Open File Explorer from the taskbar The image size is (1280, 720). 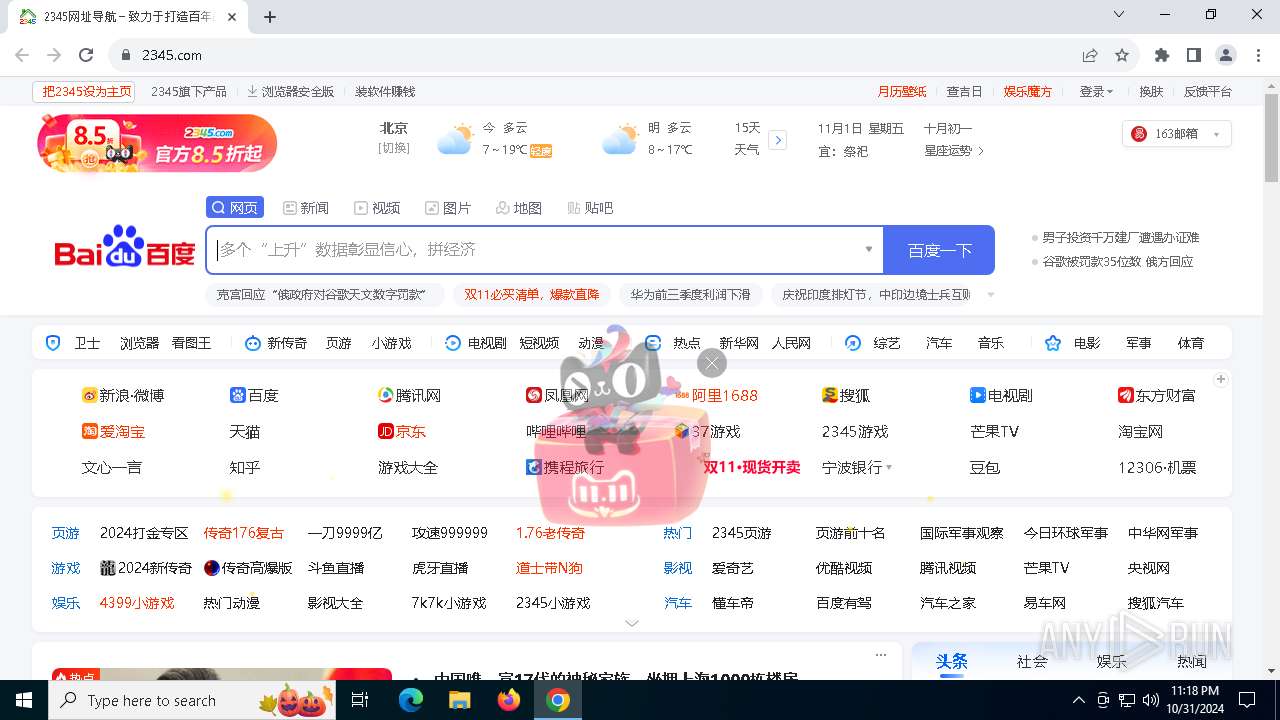click(460, 700)
